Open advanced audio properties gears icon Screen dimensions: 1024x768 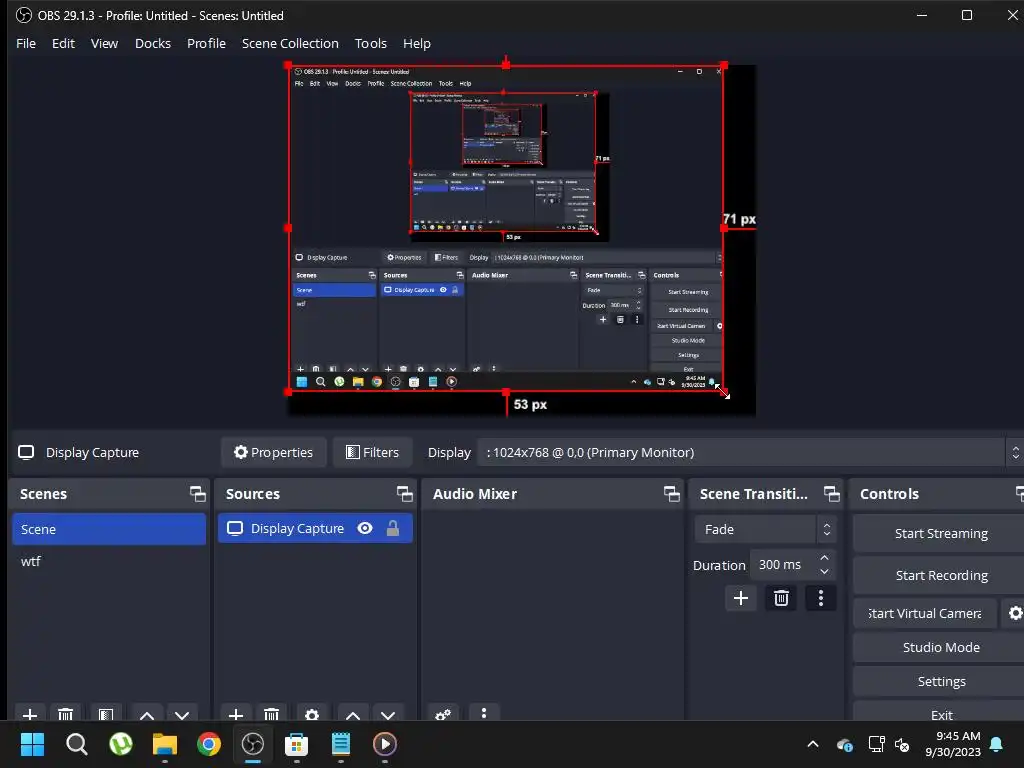point(443,714)
